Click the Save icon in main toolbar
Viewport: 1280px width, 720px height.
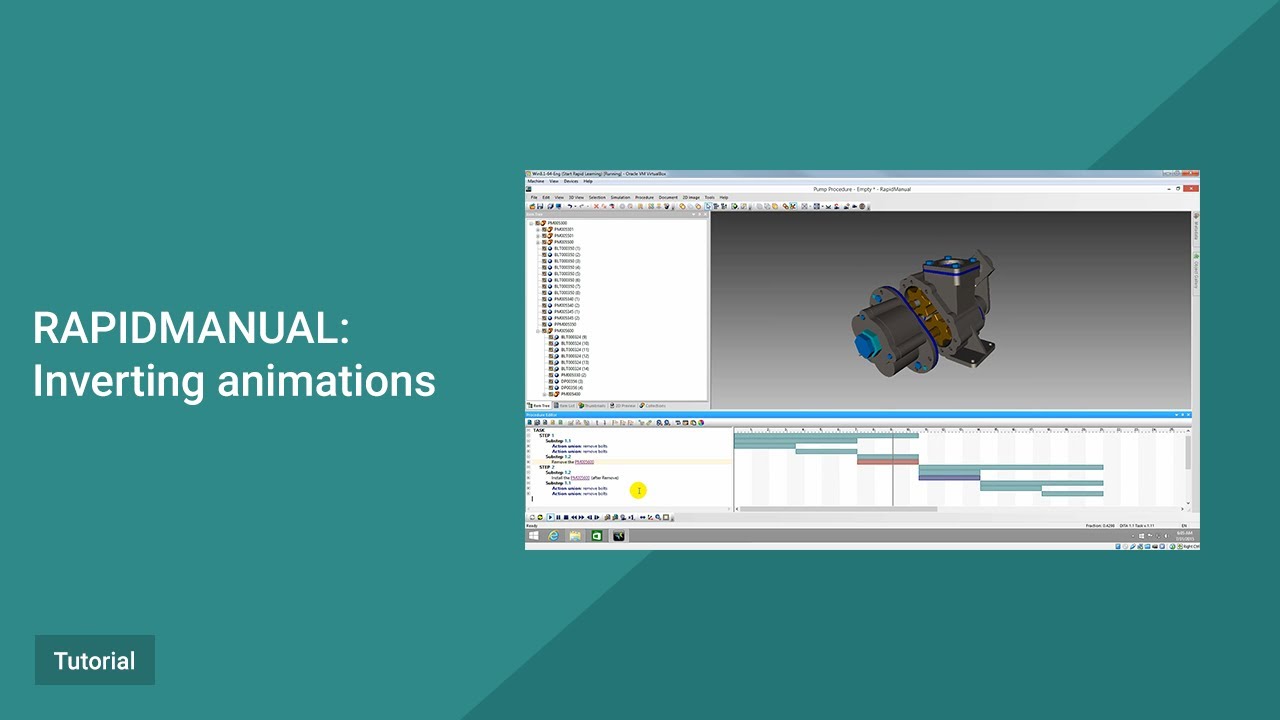540,206
